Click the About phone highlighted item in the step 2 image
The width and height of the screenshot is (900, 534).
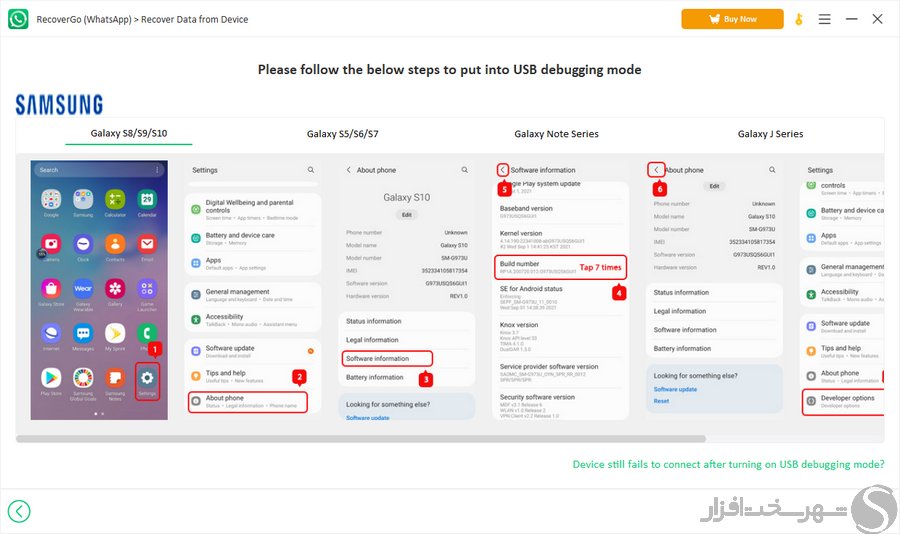248,401
